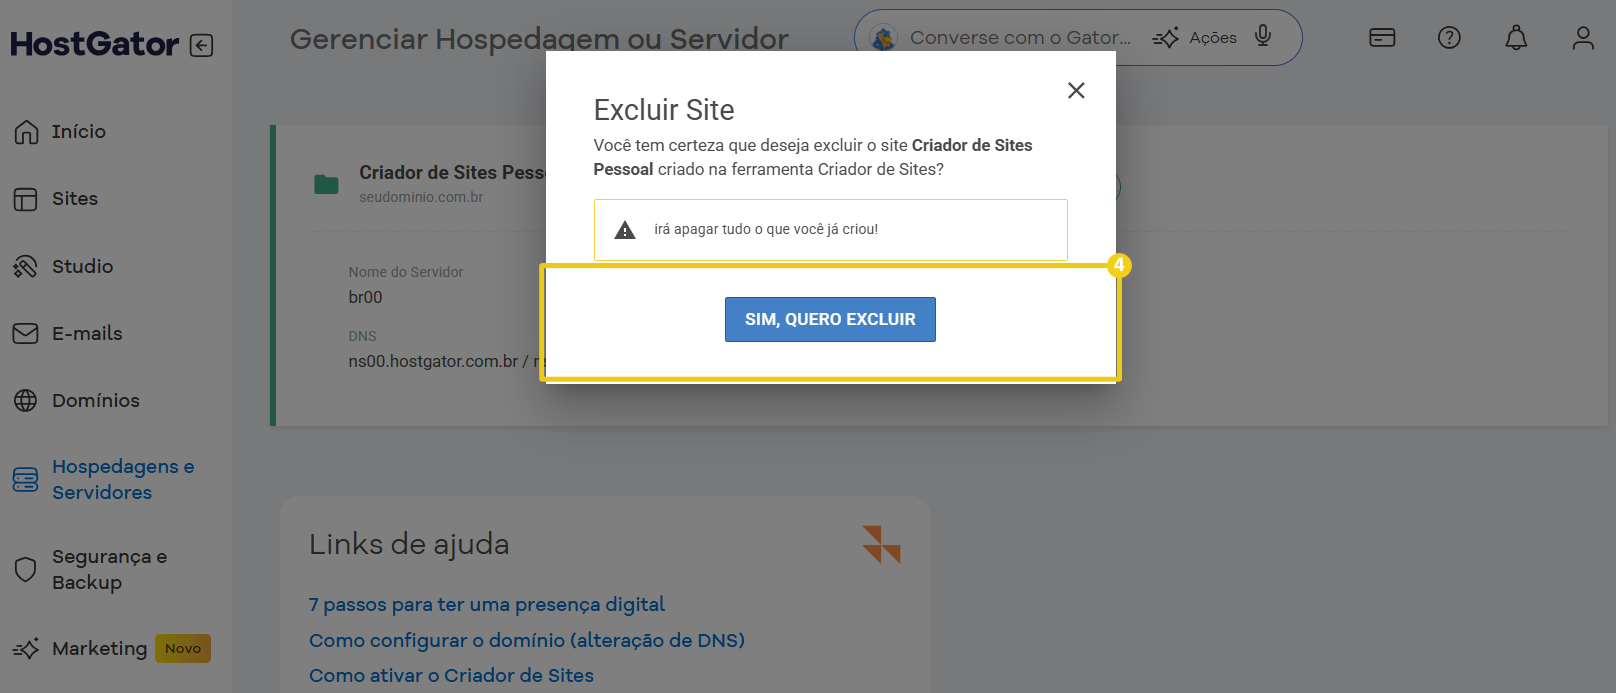This screenshot has height=693, width=1616.
Task: Close the Excluir Site dialog
Action: pyautogui.click(x=1076, y=90)
